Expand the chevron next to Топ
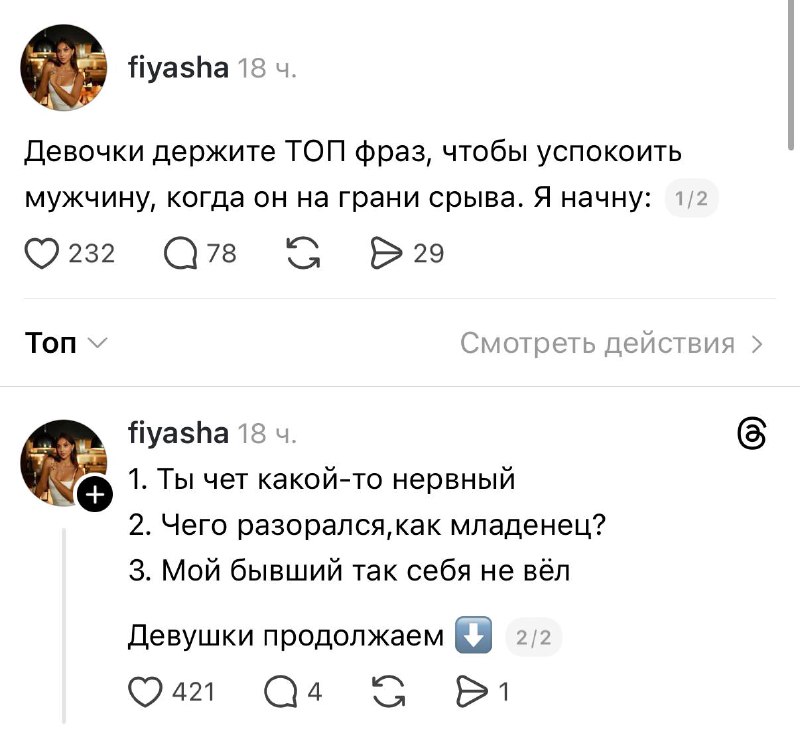The height and width of the screenshot is (747, 800). [x=99, y=344]
